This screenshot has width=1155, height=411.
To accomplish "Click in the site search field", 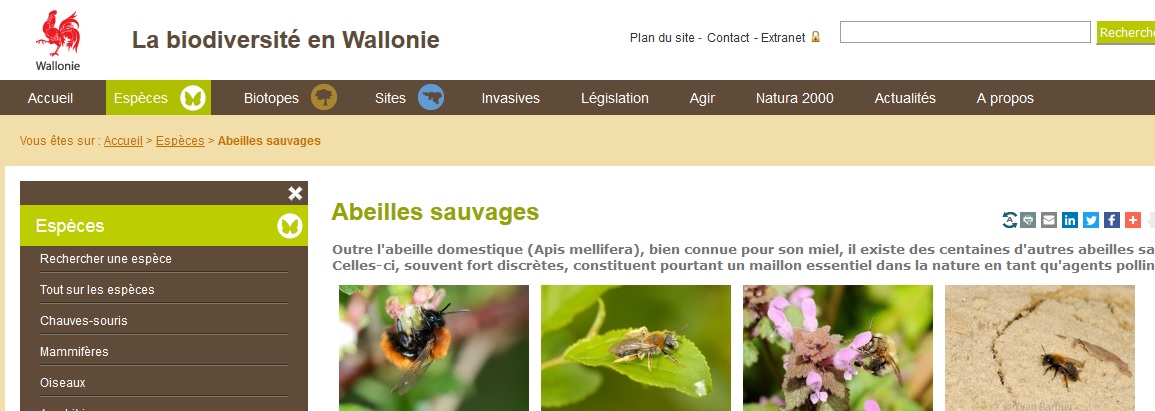I will click(x=965, y=32).
